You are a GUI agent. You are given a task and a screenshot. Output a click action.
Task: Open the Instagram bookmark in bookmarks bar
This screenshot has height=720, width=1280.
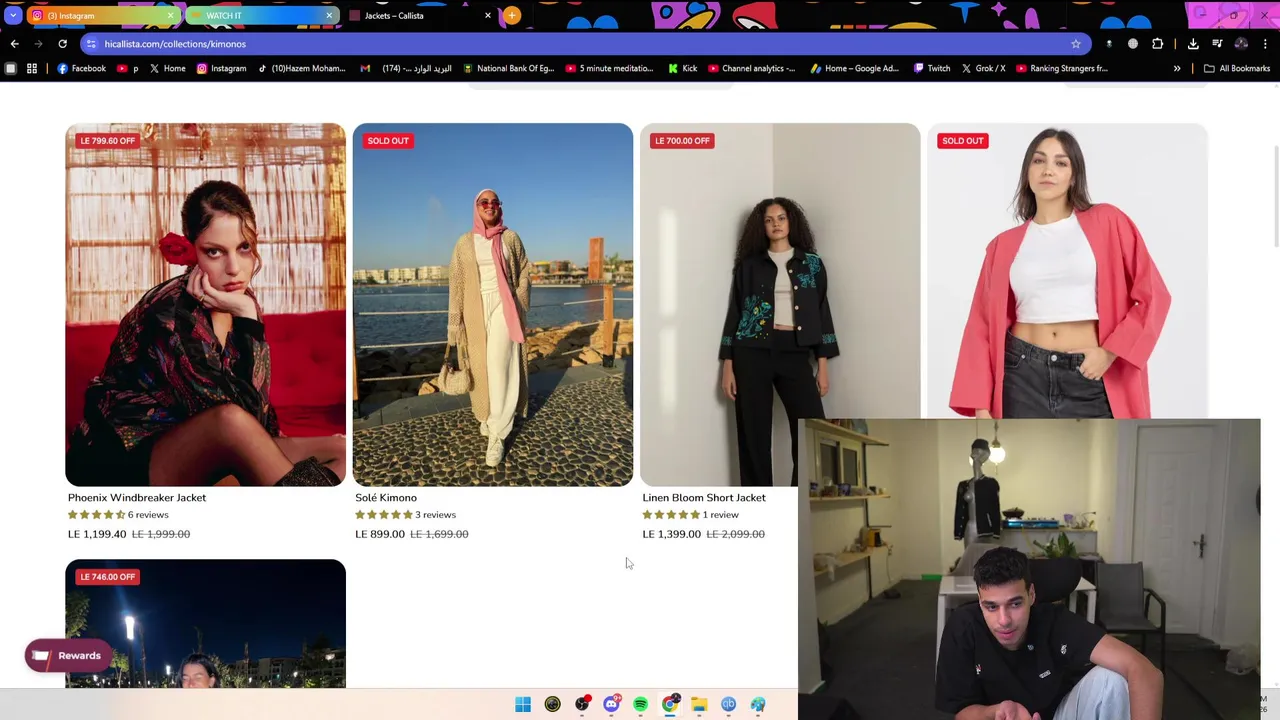point(221,69)
